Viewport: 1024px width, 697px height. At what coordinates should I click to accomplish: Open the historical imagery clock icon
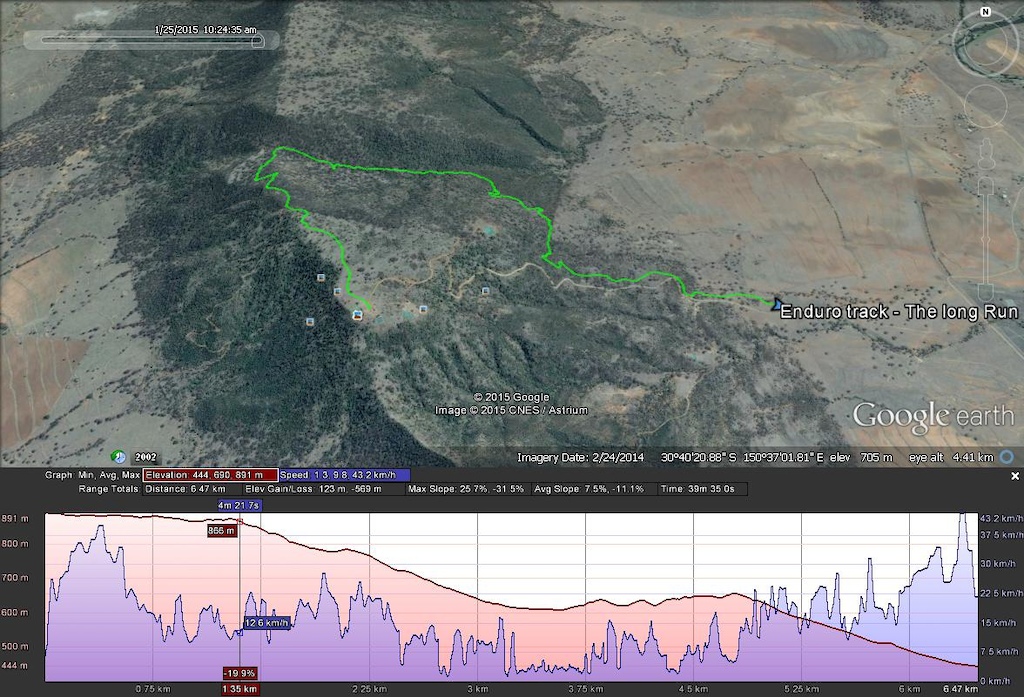pos(118,456)
